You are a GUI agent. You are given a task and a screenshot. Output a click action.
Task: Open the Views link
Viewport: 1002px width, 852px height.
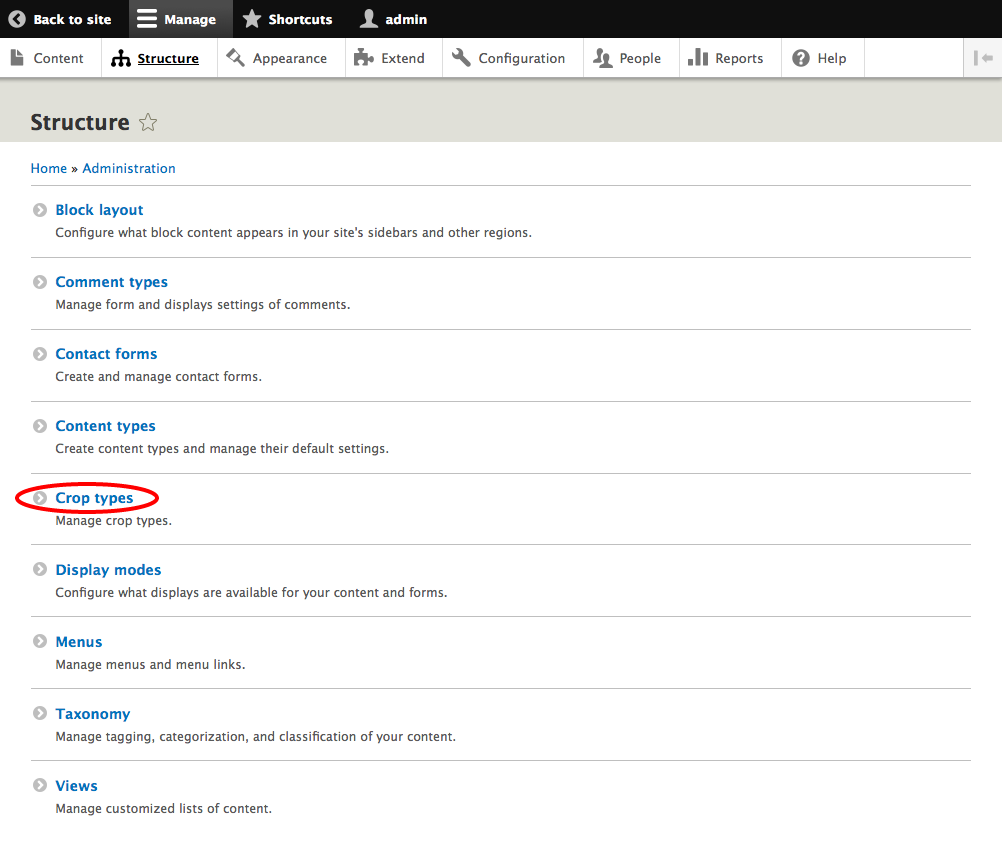(x=76, y=786)
